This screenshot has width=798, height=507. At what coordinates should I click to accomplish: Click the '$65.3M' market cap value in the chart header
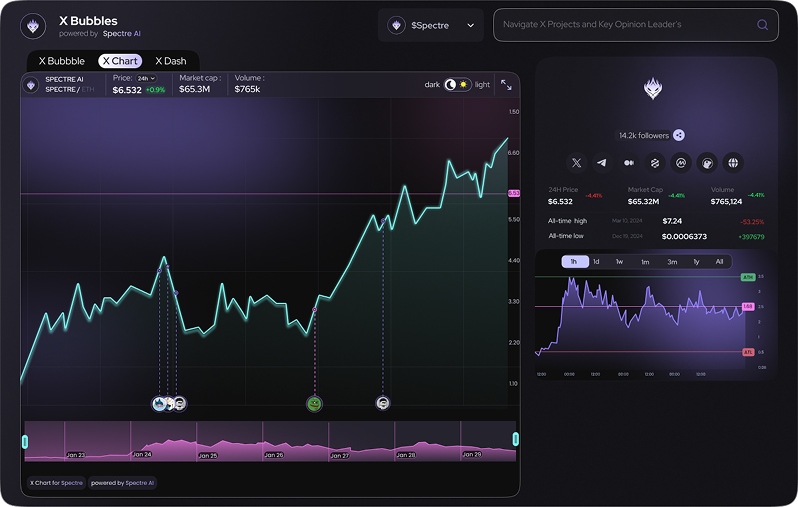[x=194, y=90]
